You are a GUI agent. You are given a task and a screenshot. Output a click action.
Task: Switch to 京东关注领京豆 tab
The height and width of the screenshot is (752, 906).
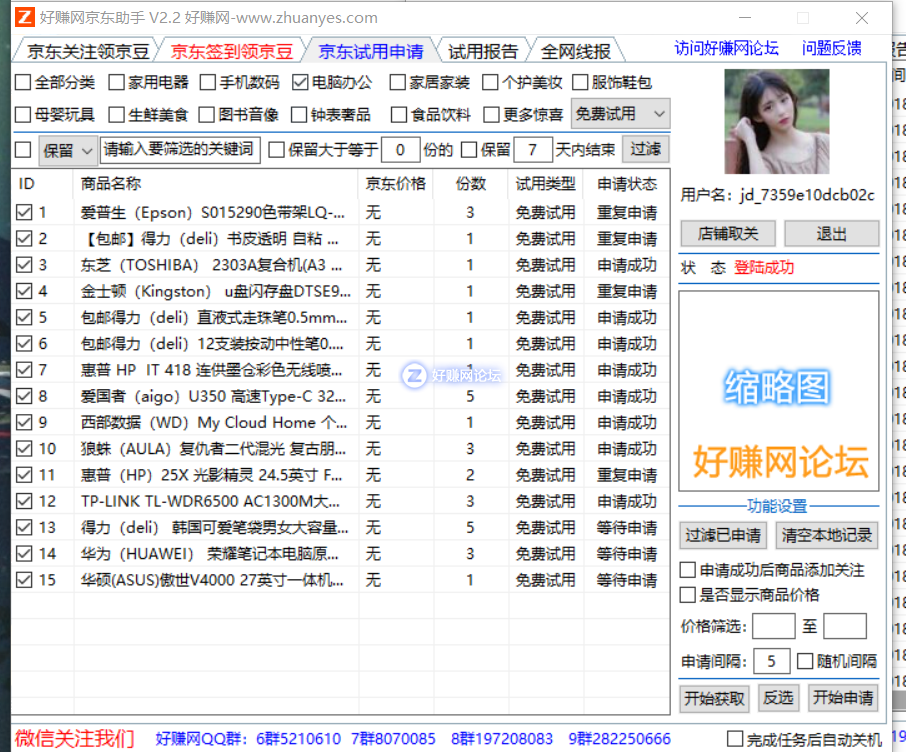88,51
